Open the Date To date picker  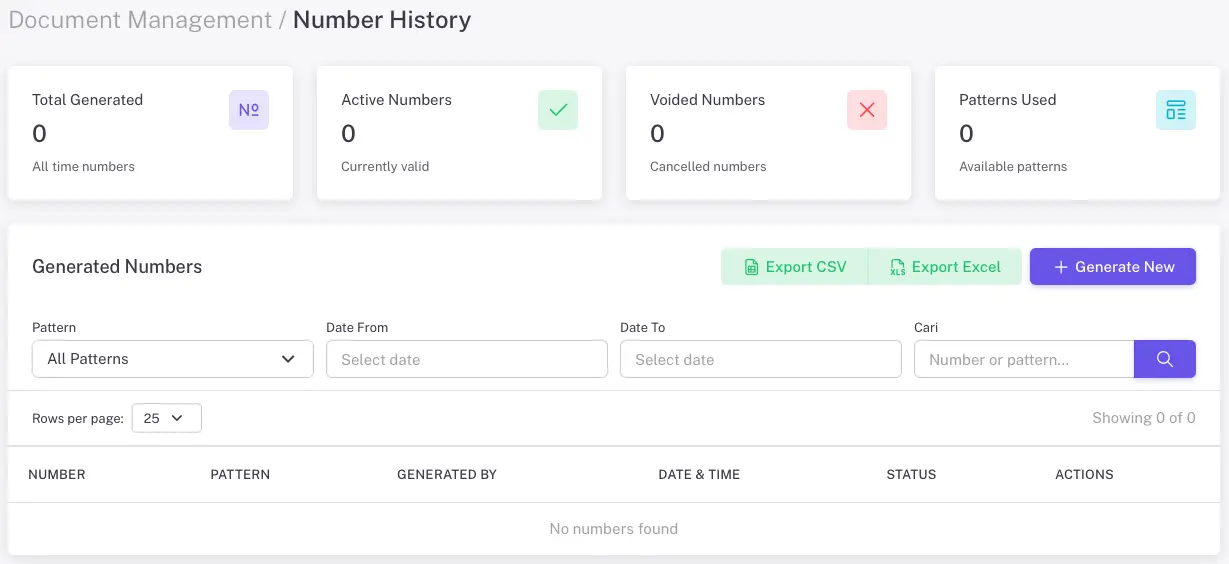(x=760, y=359)
